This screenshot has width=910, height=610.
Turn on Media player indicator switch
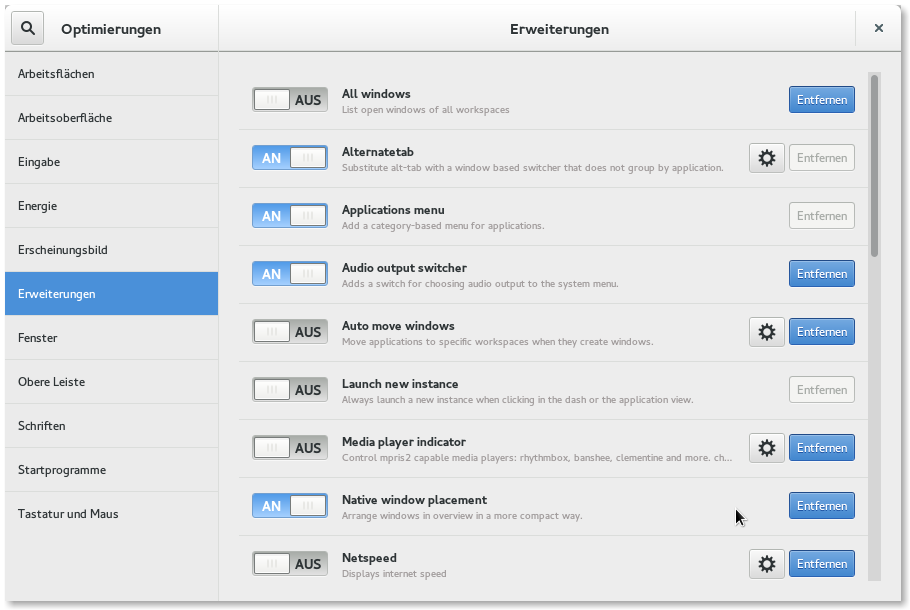click(290, 447)
